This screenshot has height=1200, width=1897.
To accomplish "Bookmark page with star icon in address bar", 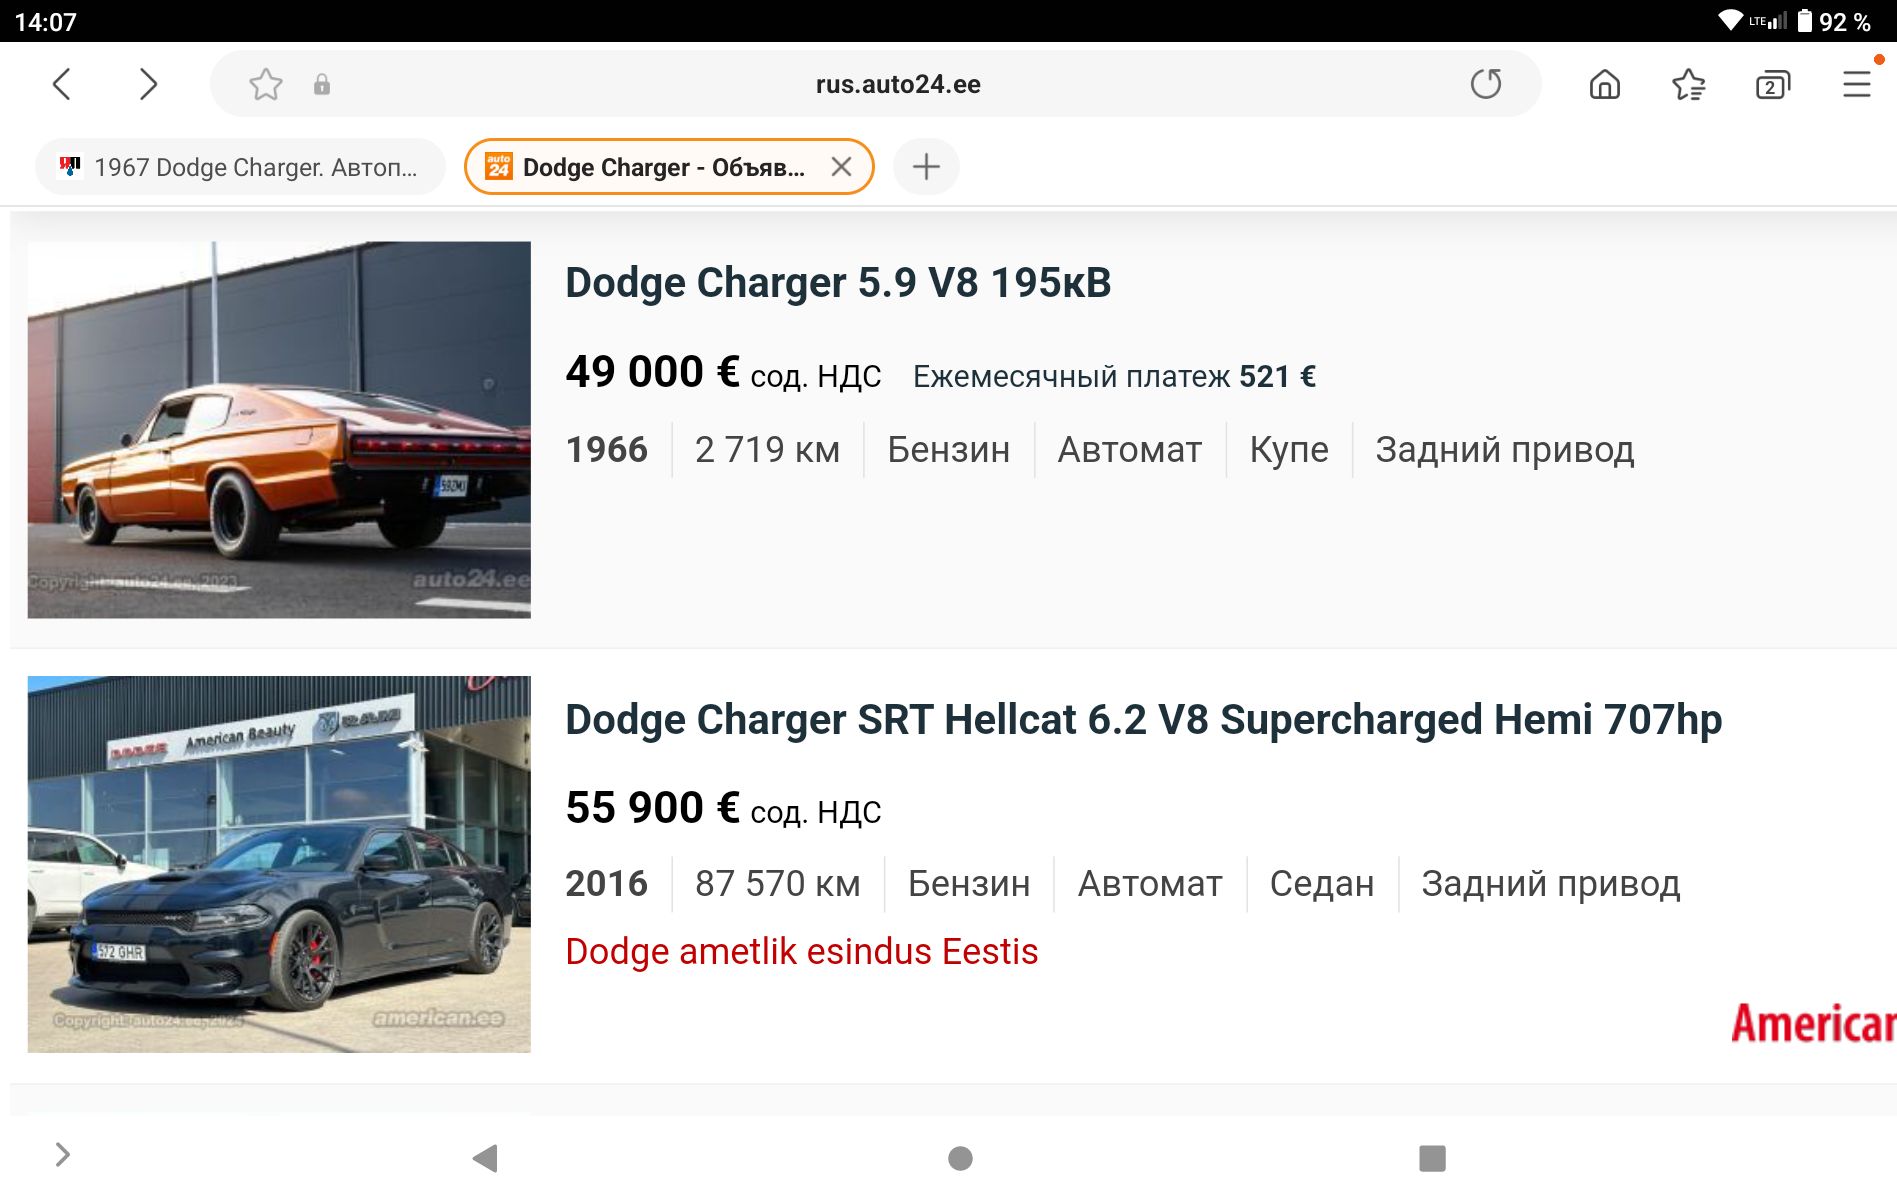I will 266,84.
